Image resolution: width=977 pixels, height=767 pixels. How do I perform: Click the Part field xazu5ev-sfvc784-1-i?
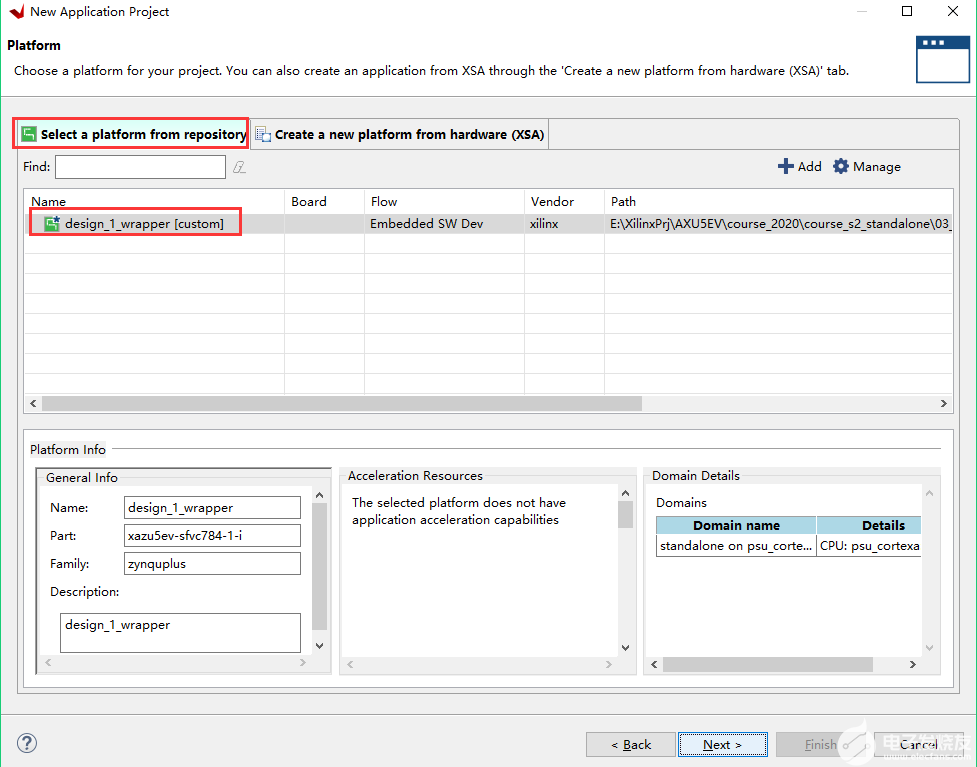212,536
